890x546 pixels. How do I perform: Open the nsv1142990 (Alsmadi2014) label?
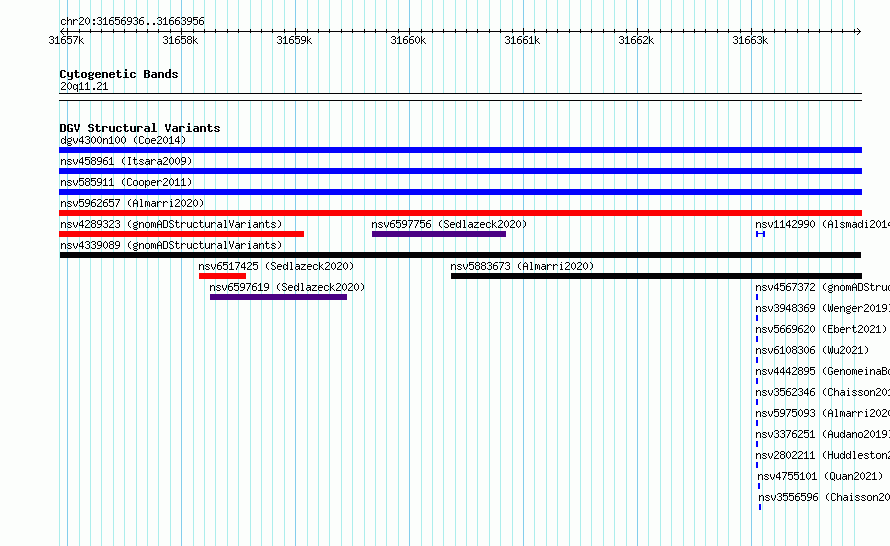pos(822,224)
